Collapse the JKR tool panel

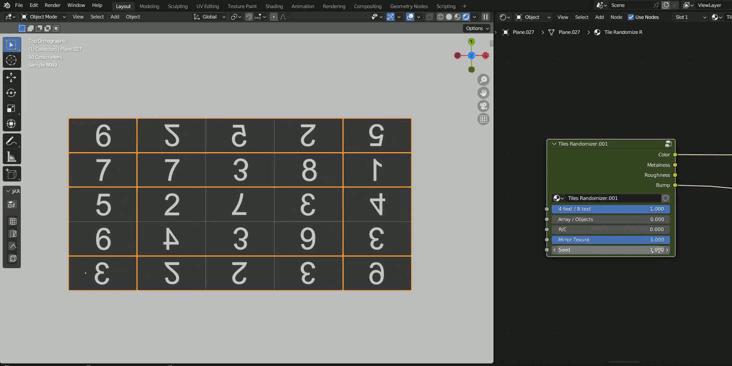(7, 191)
